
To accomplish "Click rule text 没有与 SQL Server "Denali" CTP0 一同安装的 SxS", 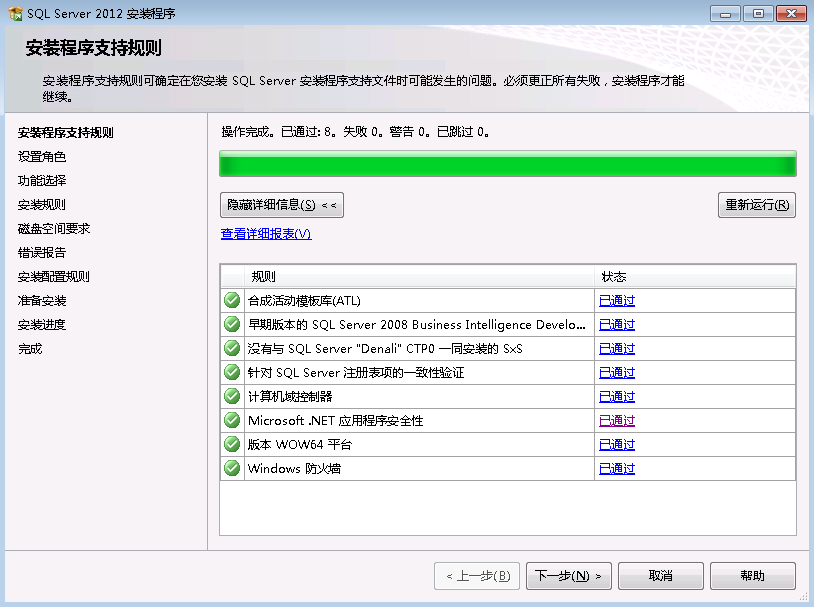I will pyautogui.click(x=385, y=348).
